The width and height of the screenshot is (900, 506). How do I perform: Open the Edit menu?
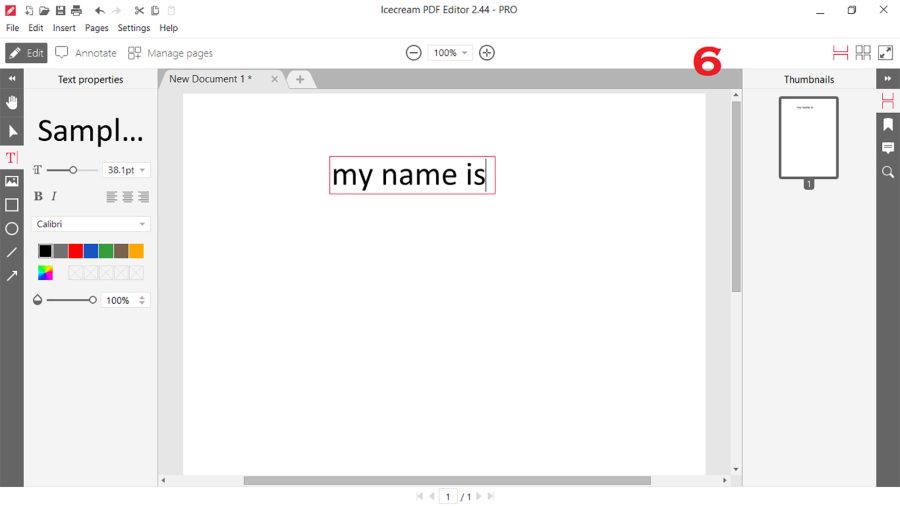[36, 28]
